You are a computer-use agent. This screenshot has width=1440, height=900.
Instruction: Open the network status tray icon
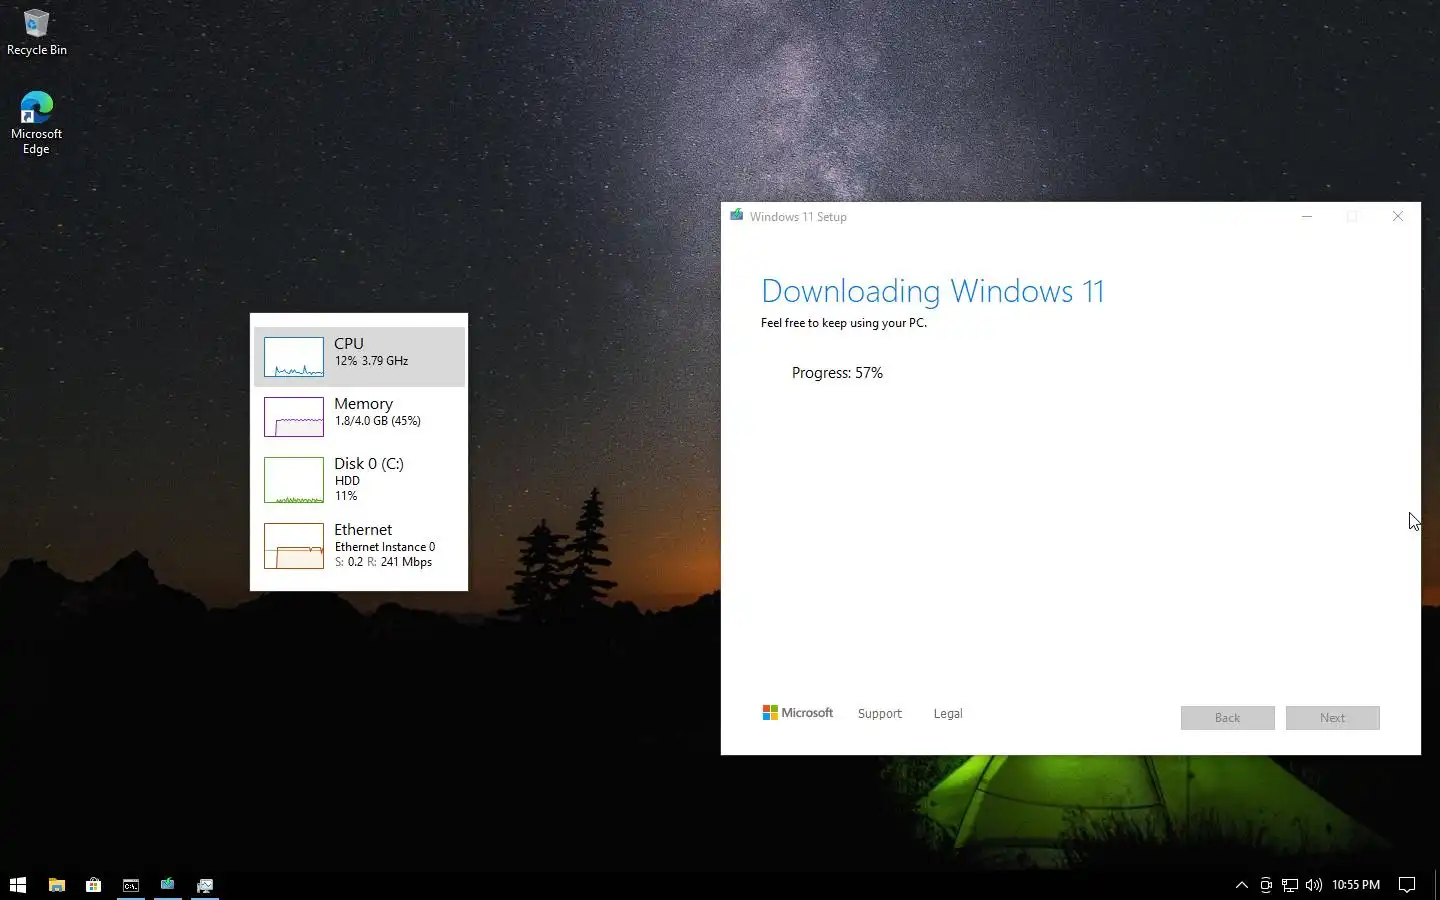pos(1290,885)
